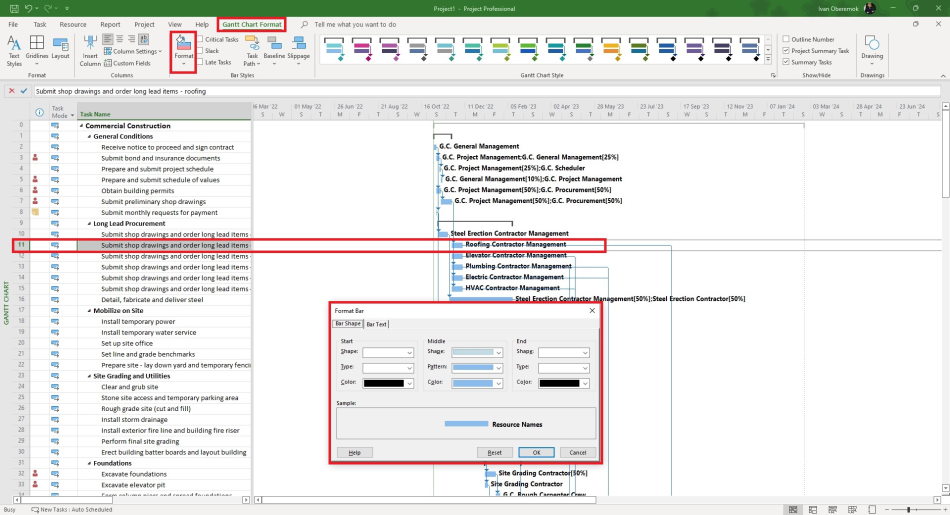Image resolution: width=950 pixels, height=515 pixels.
Task: Align column text center
Action: click(120, 39)
